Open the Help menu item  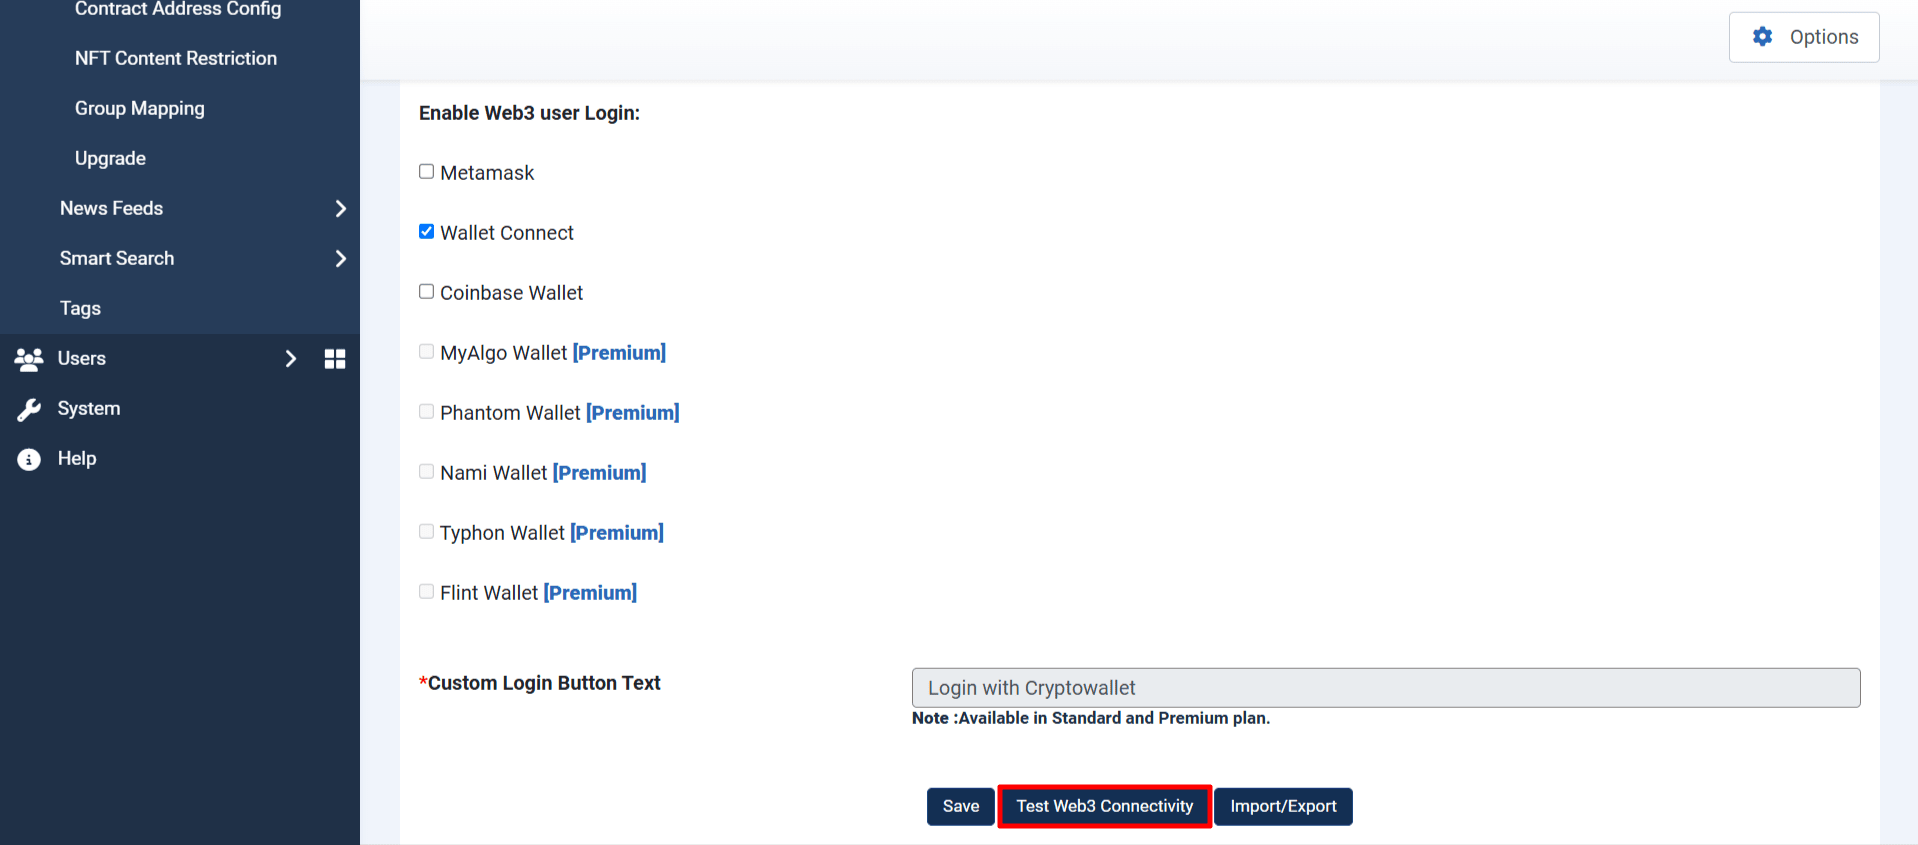(77, 459)
